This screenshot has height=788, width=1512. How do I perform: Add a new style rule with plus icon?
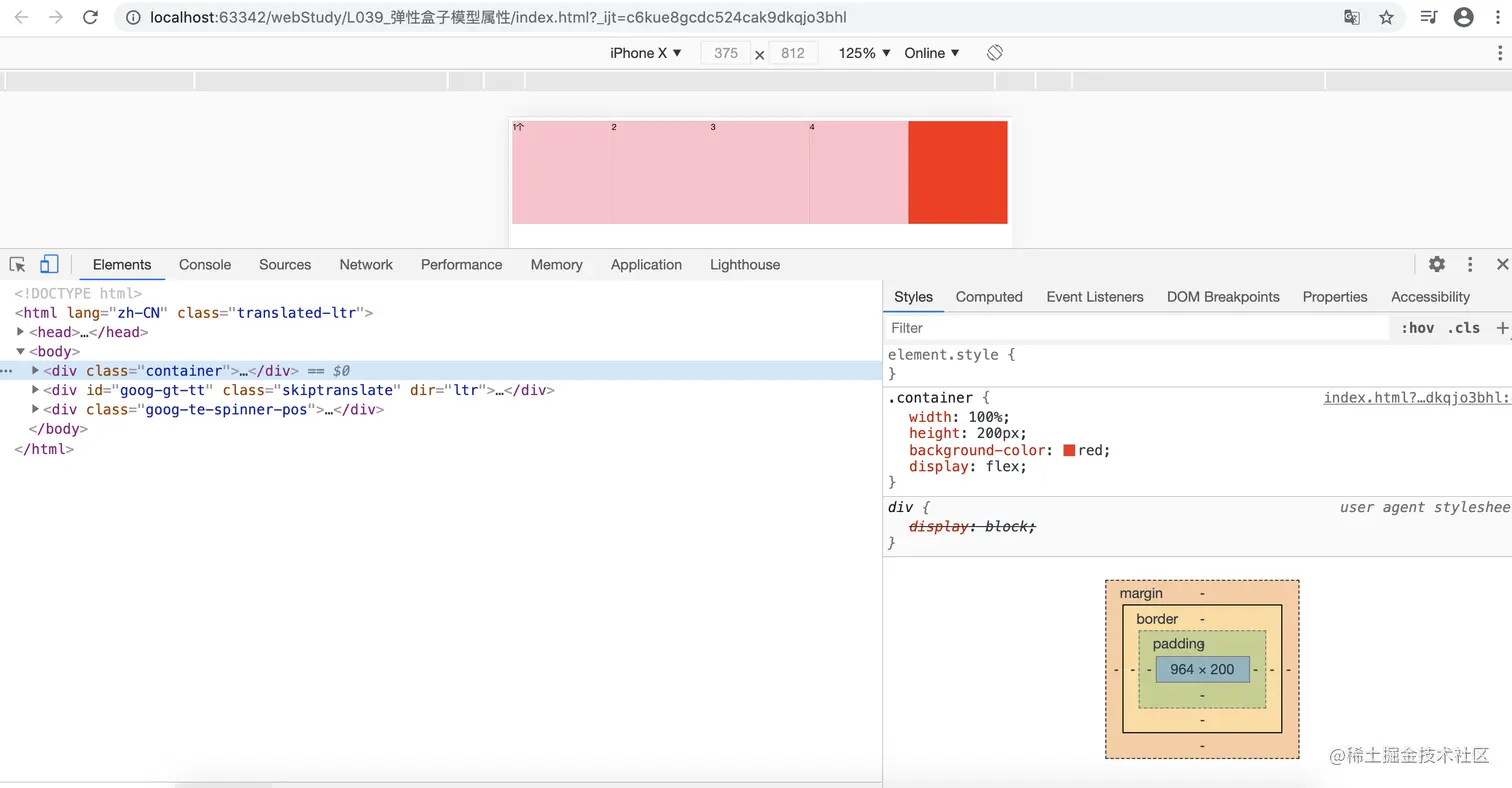1501,328
